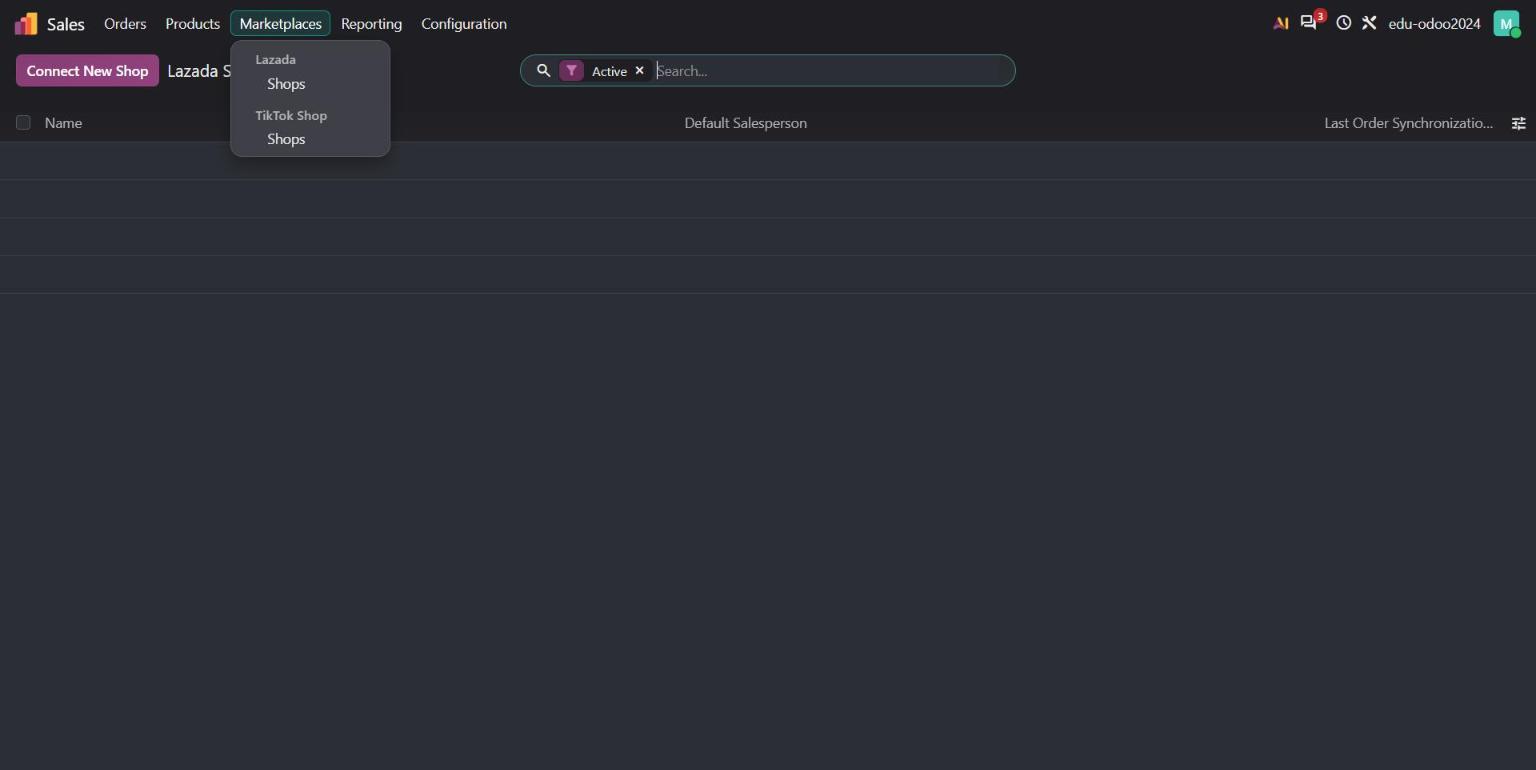Open the user avatar M menu

1506,23
